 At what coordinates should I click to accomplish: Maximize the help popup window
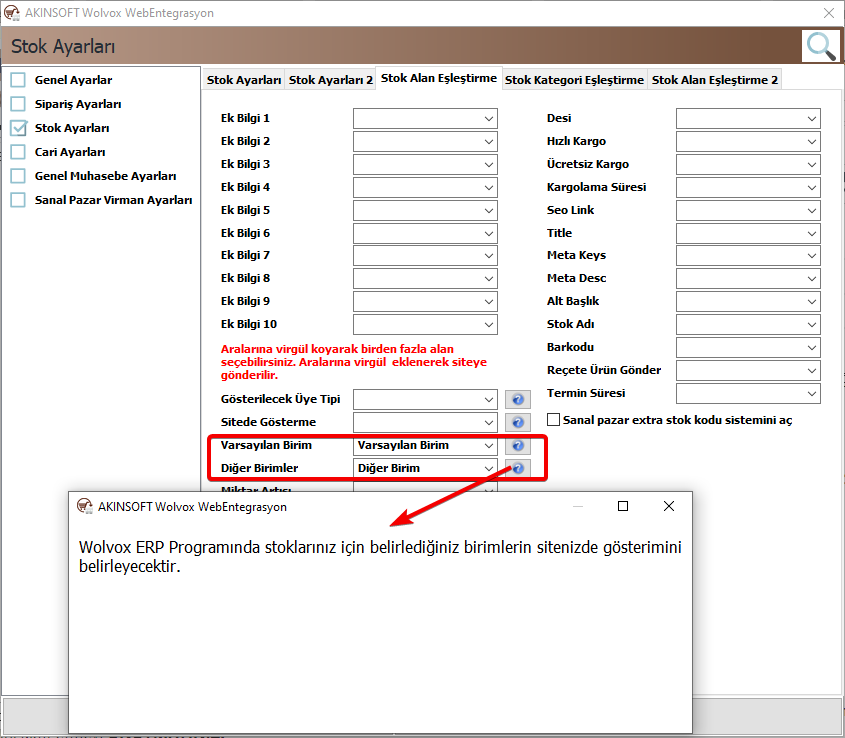[x=622, y=506]
